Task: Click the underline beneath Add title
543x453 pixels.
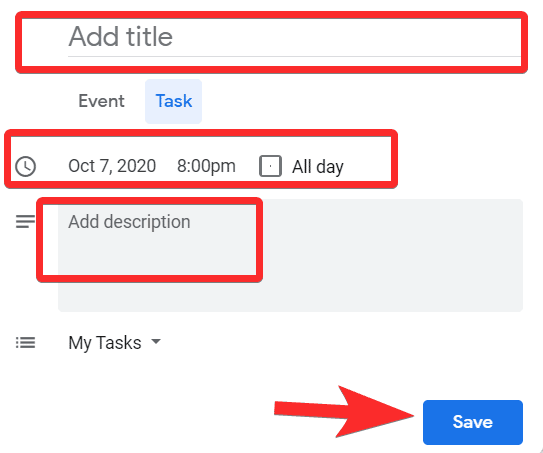Action: pos(294,56)
